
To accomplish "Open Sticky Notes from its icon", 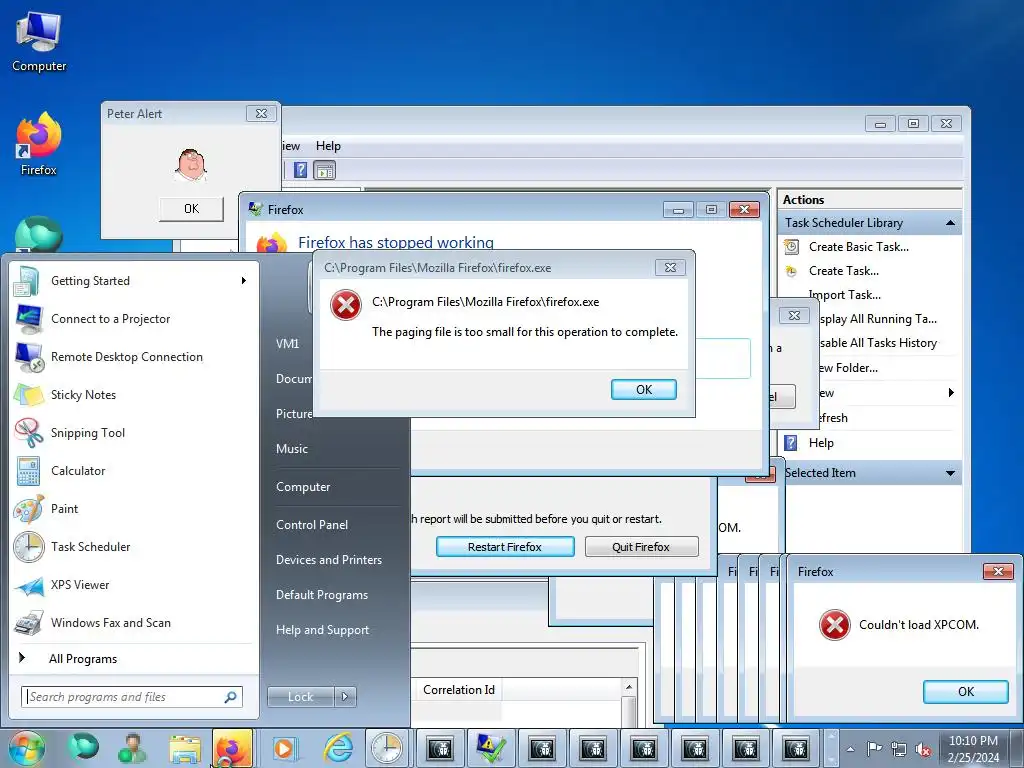I will click(28, 394).
